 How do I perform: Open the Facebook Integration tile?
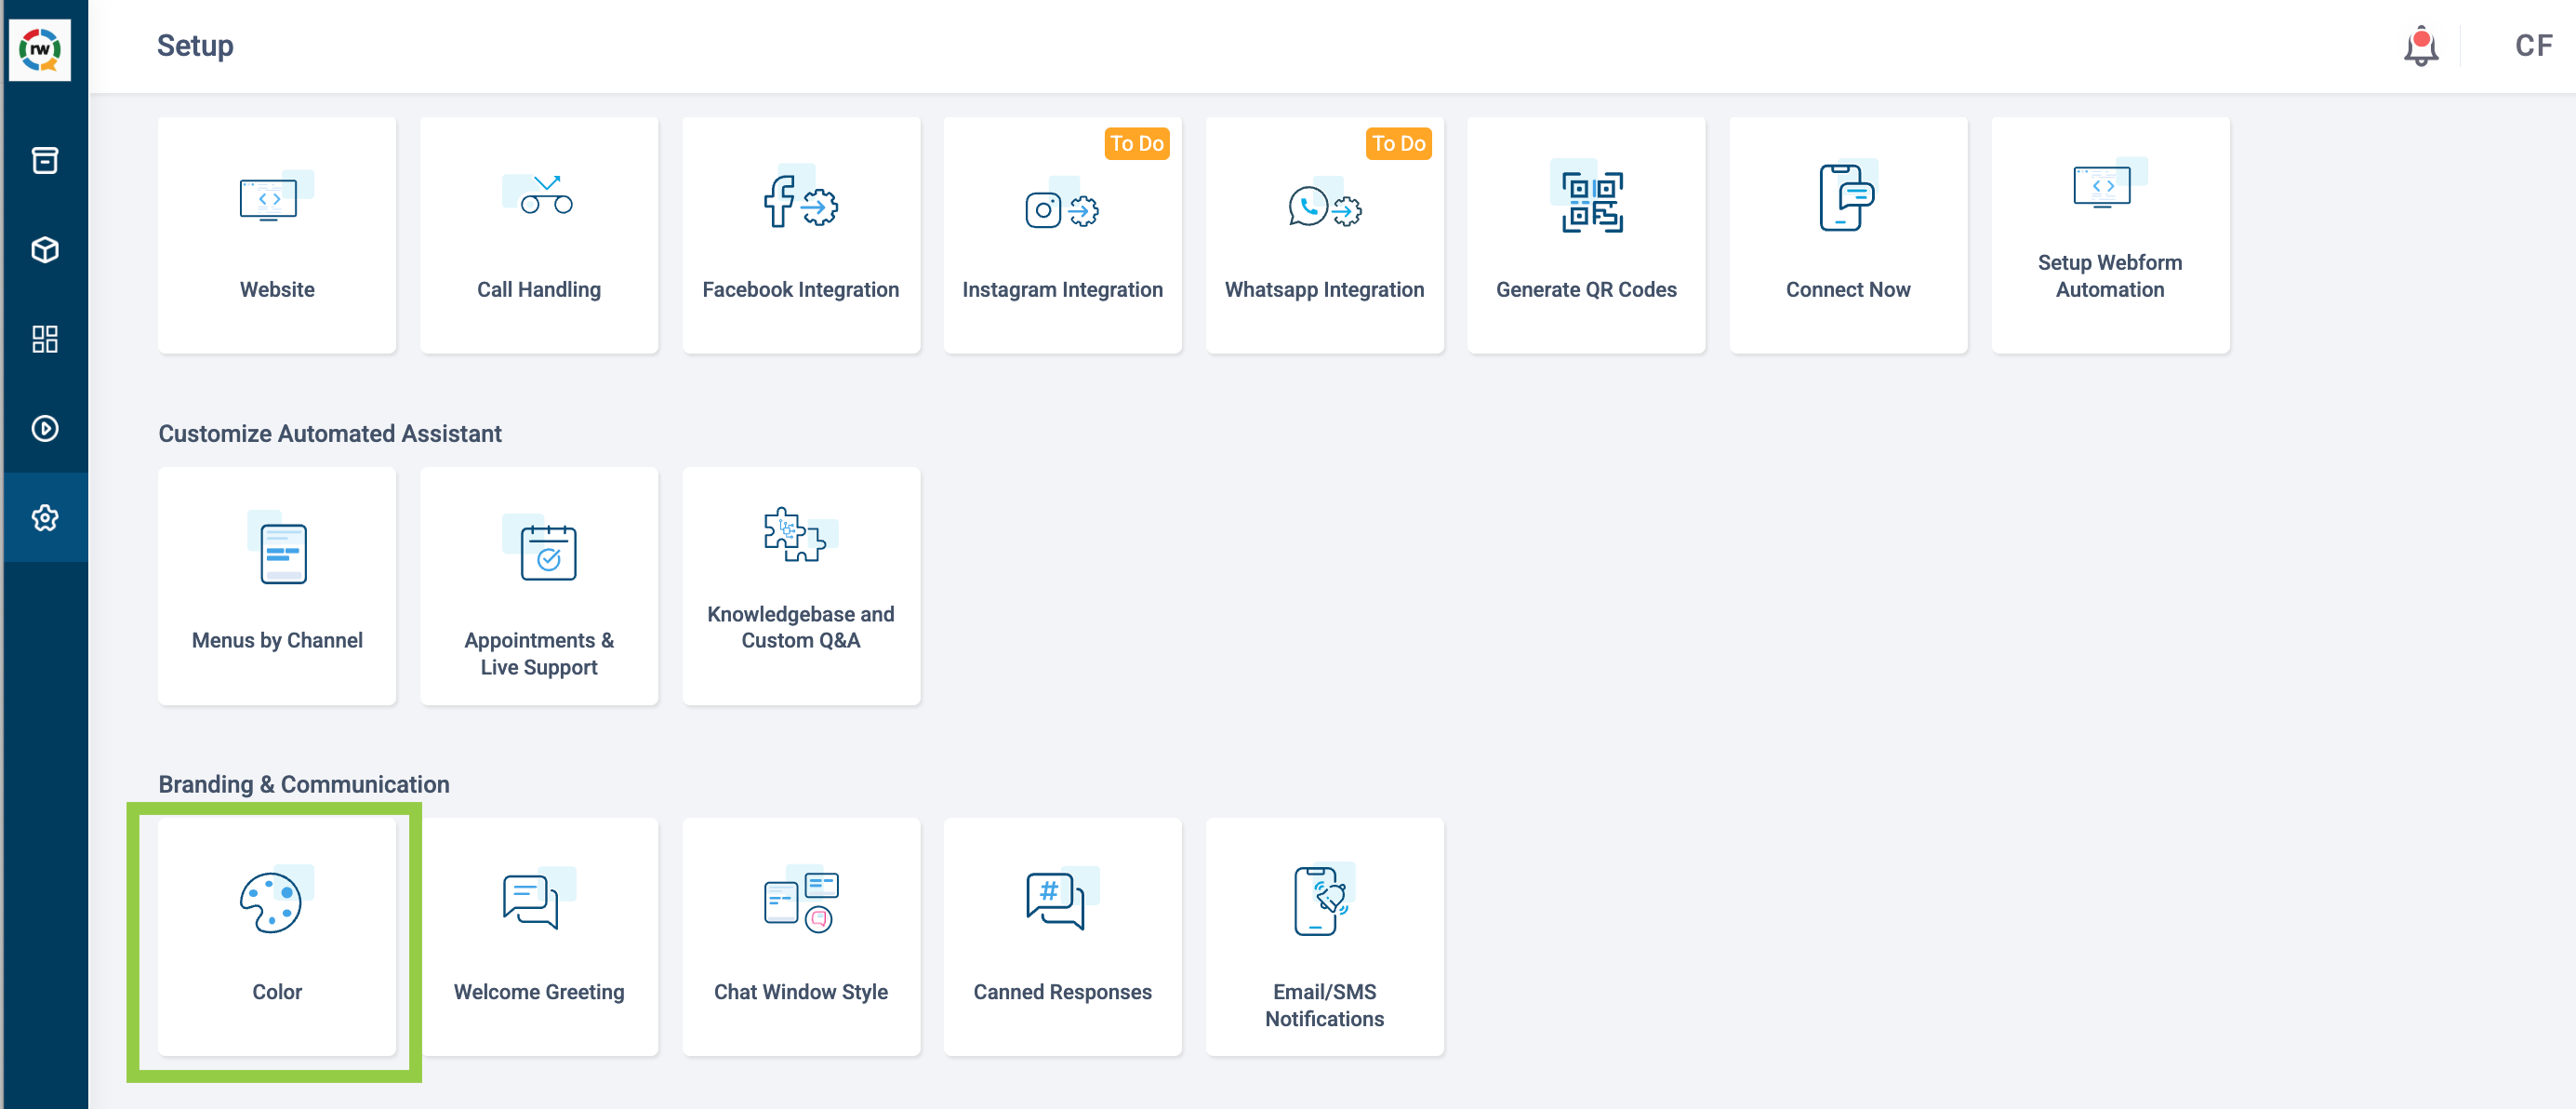tap(801, 235)
